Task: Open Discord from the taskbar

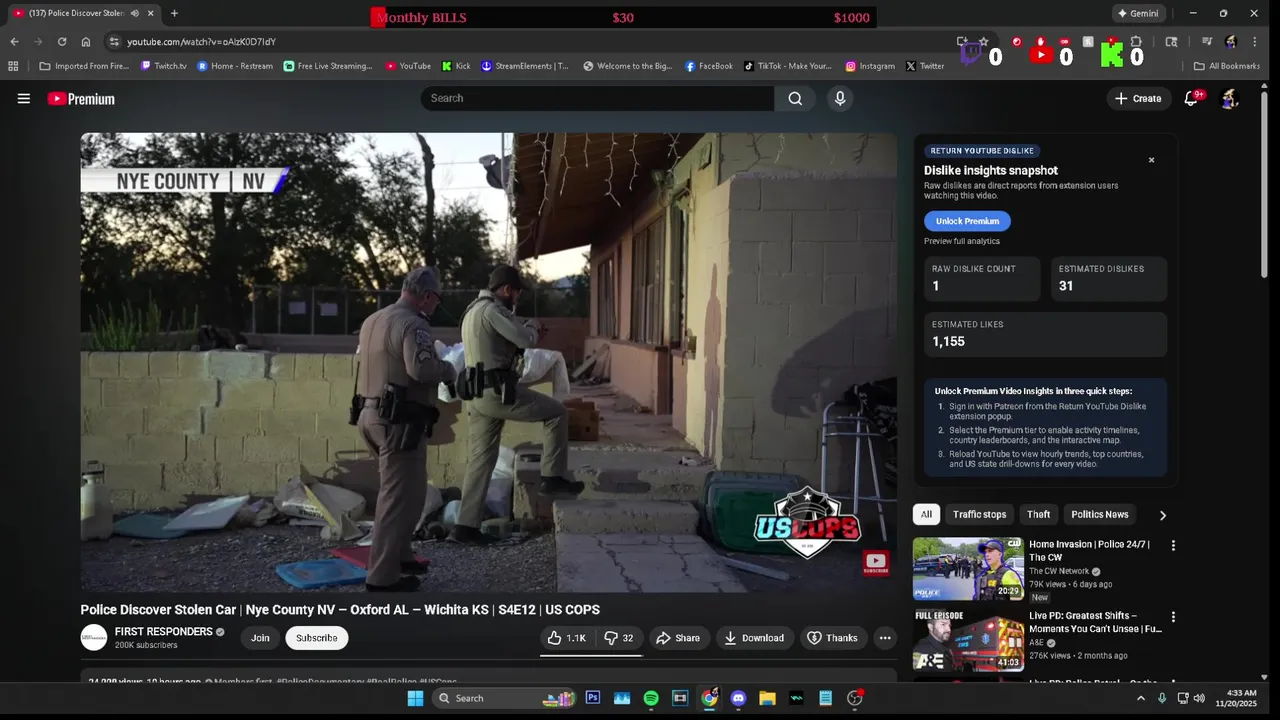Action: pyautogui.click(x=738, y=698)
